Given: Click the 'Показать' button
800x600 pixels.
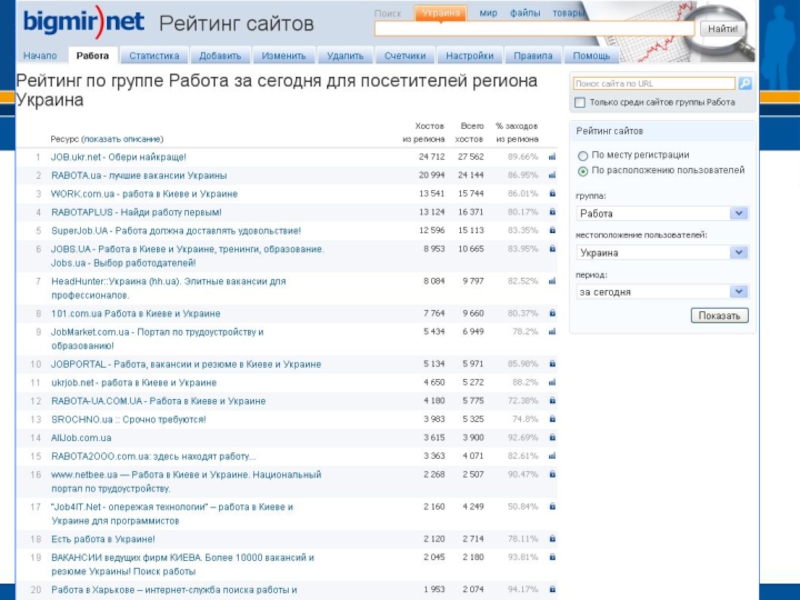Looking at the screenshot, I should 719,315.
